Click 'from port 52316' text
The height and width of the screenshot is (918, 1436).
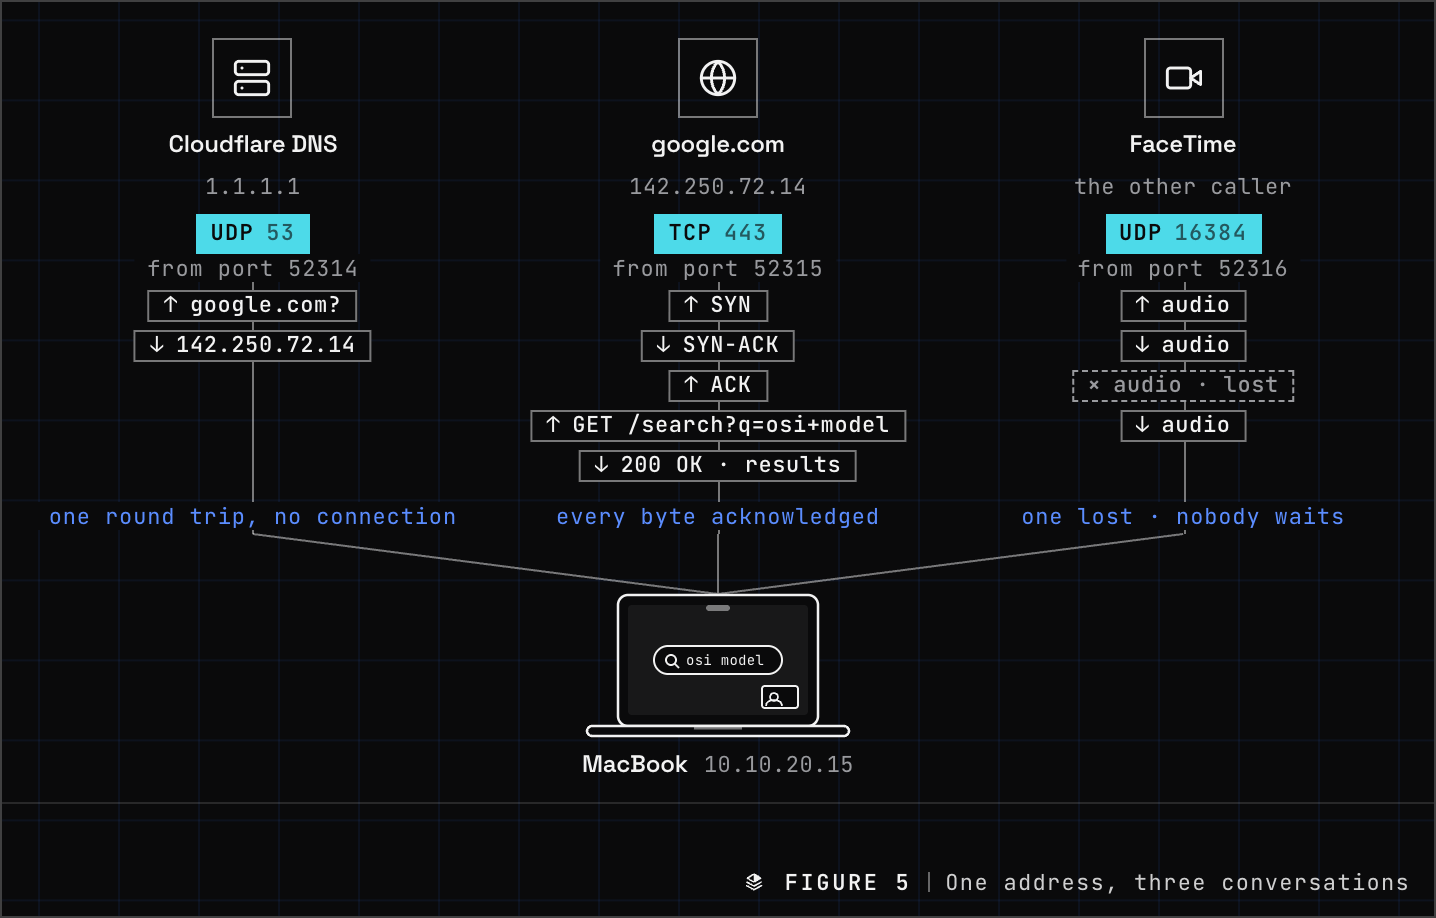click(x=1183, y=269)
